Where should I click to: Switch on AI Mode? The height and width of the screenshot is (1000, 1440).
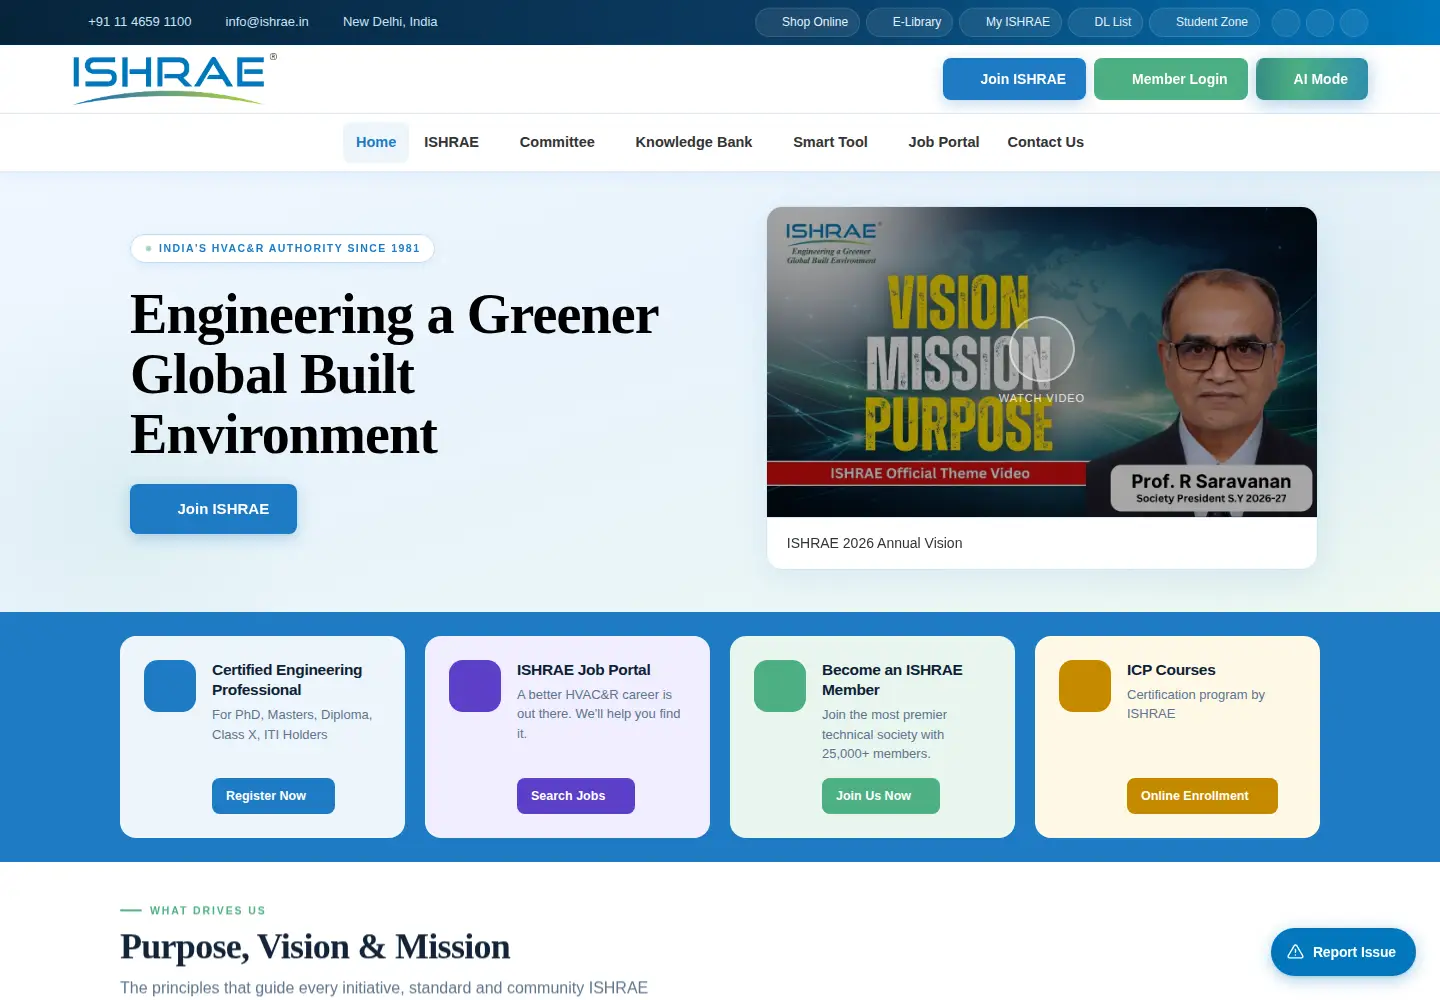point(1312,79)
